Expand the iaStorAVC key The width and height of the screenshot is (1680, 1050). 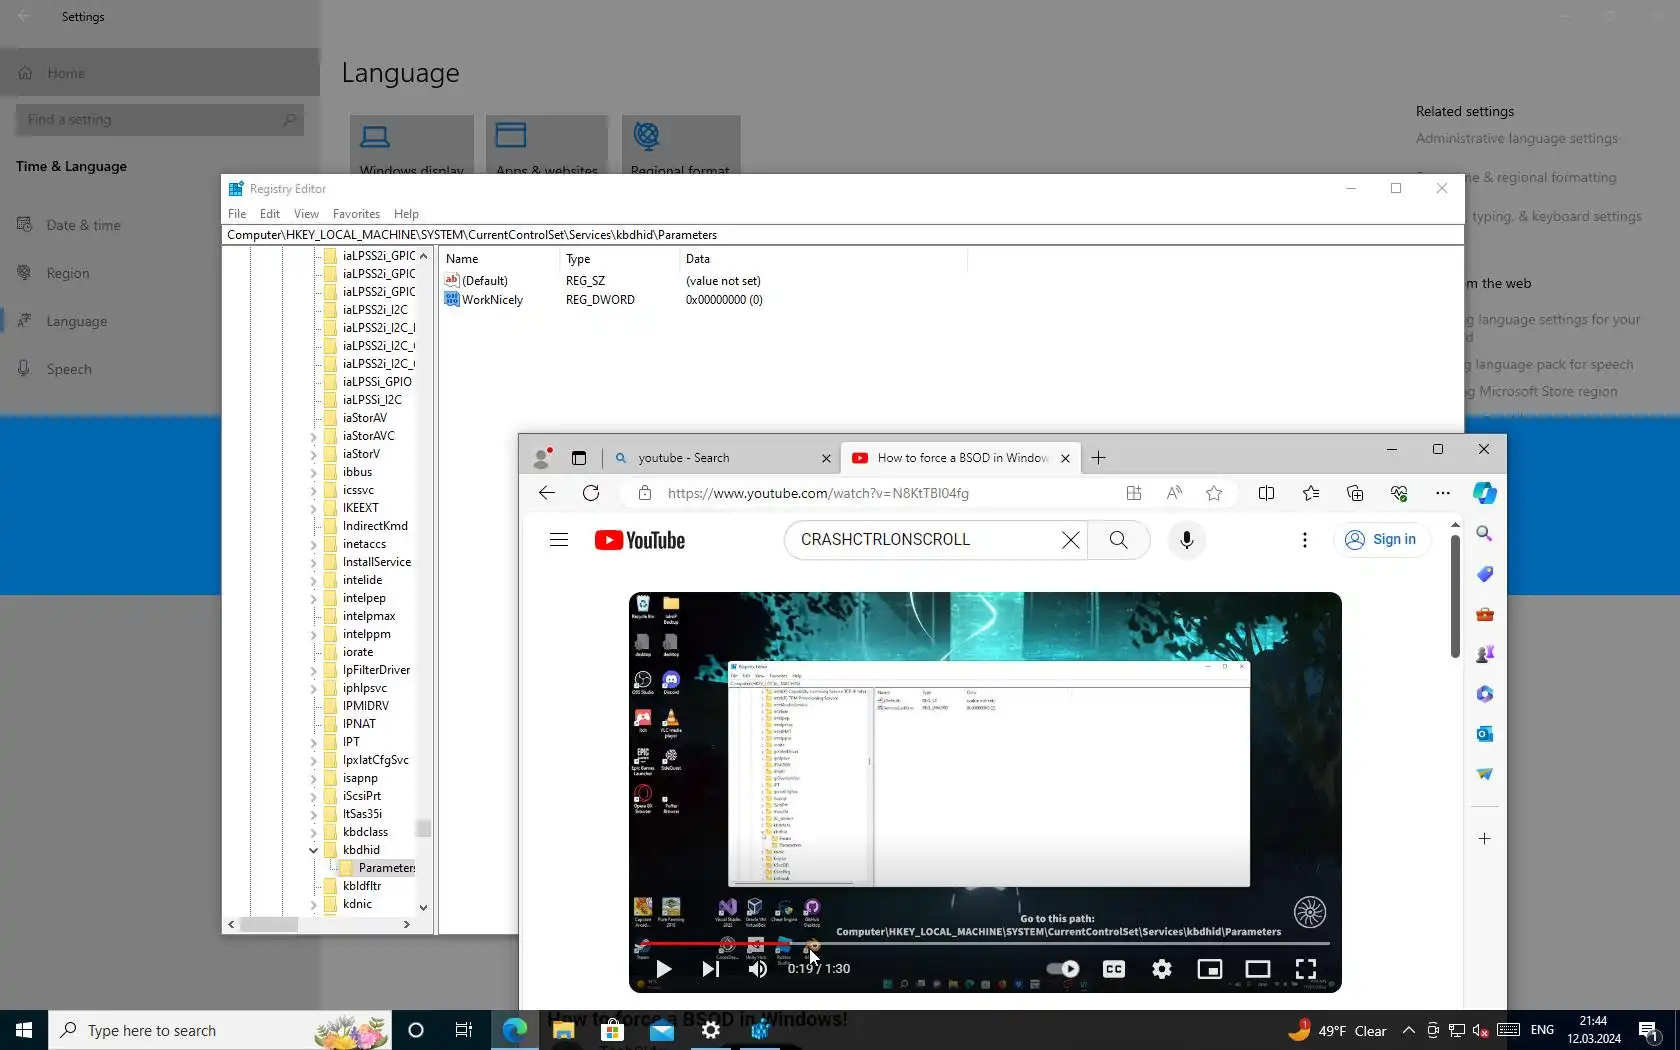point(313,436)
